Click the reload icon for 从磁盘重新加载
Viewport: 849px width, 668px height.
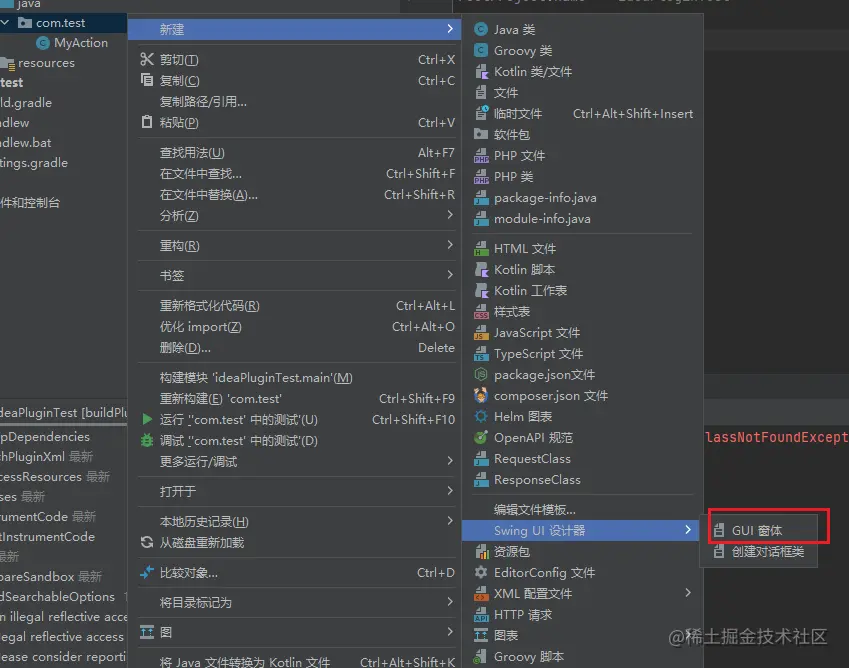click(147, 542)
